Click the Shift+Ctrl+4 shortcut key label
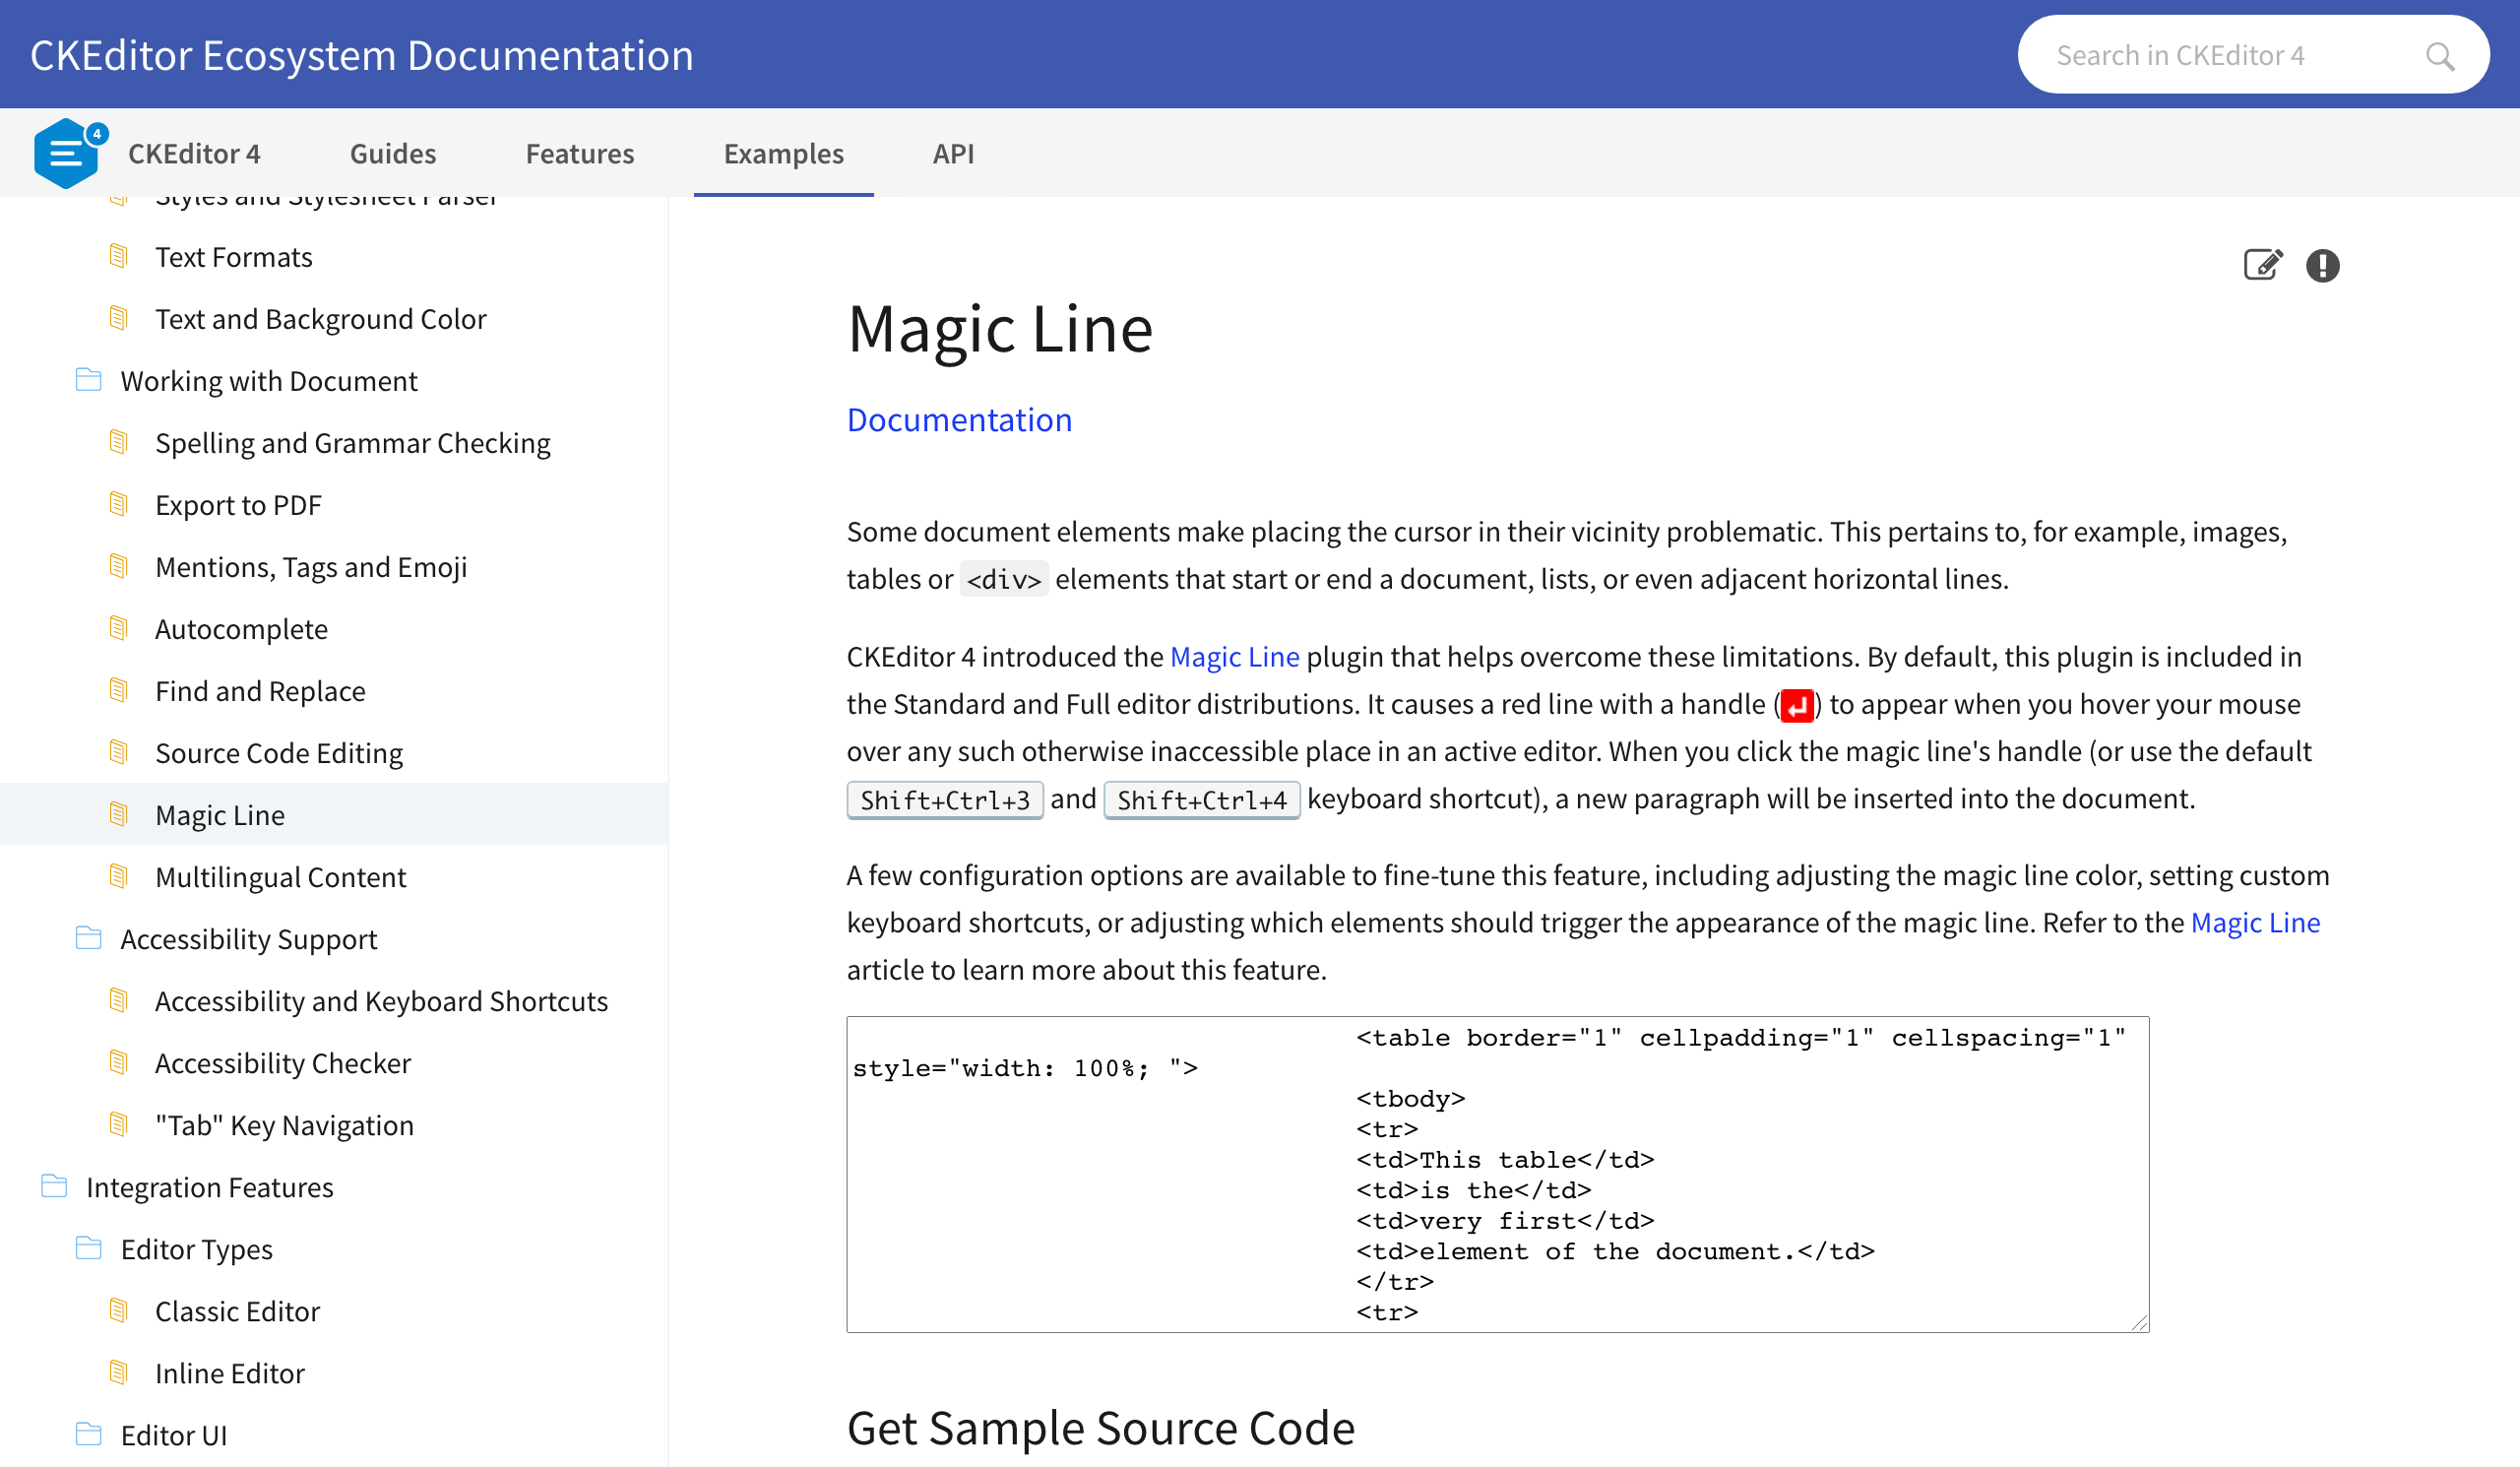This screenshot has width=2520, height=1467. (x=1202, y=800)
